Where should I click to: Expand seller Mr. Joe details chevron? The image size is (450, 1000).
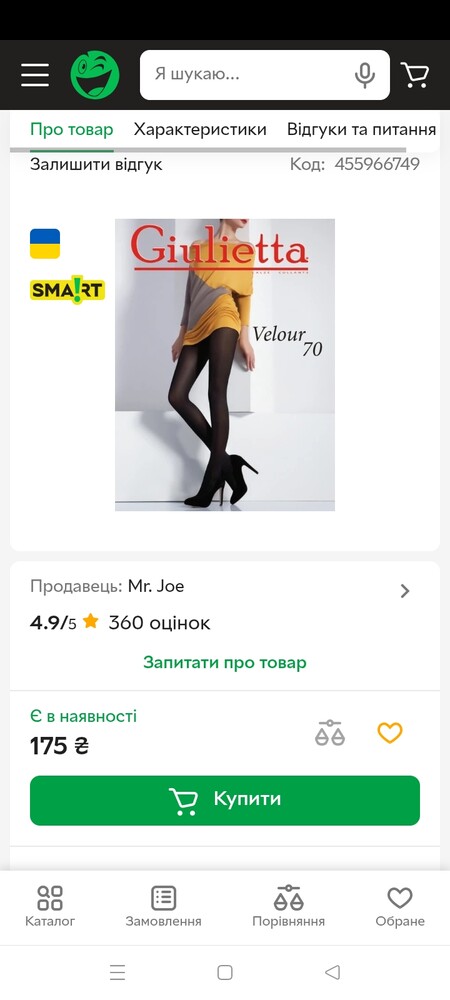pyautogui.click(x=405, y=591)
